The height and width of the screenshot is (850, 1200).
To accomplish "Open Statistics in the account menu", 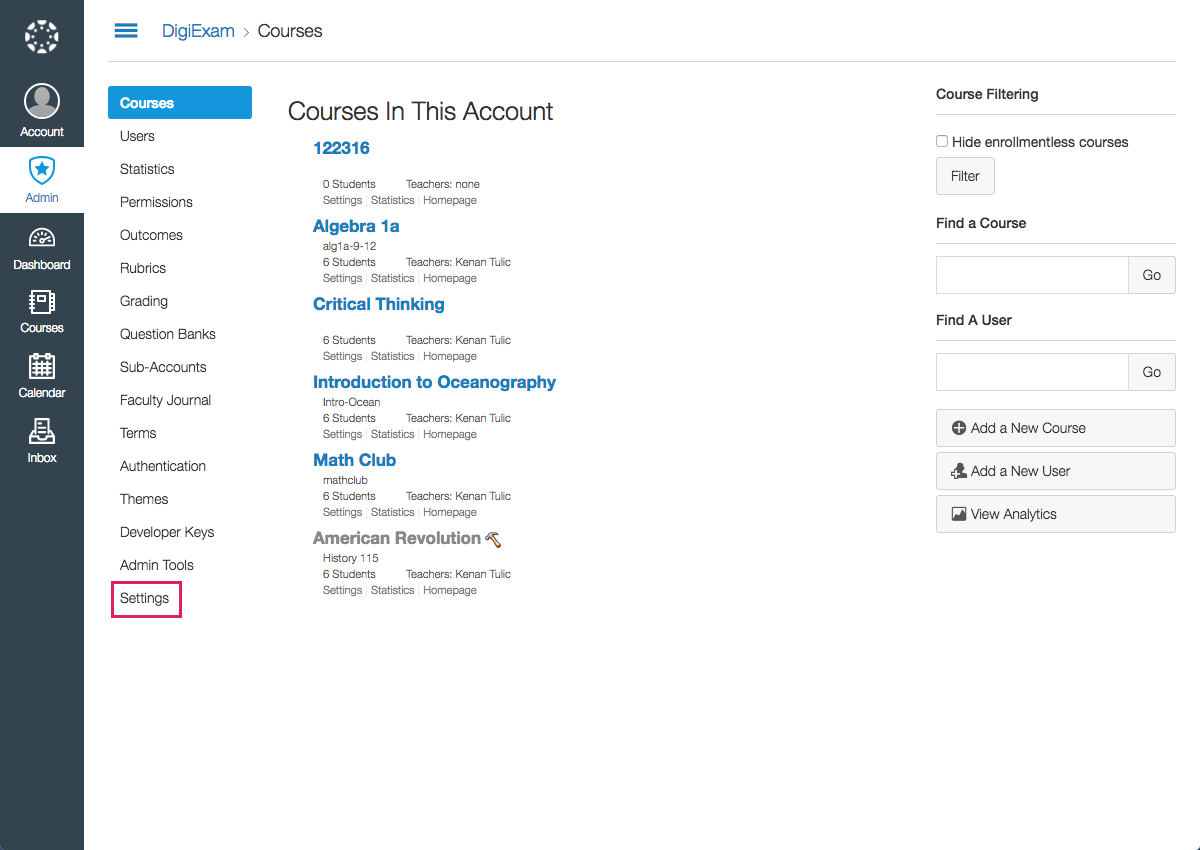I will (147, 169).
